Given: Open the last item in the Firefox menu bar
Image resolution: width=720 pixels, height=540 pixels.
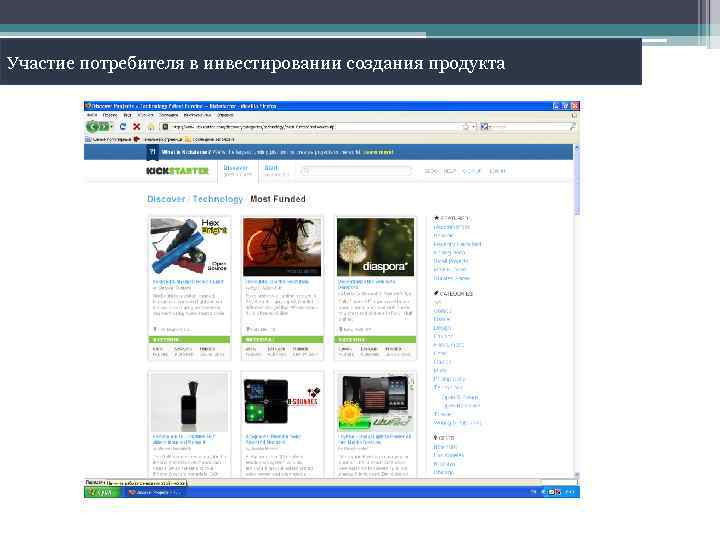Looking at the screenshot, I should coord(225,115).
